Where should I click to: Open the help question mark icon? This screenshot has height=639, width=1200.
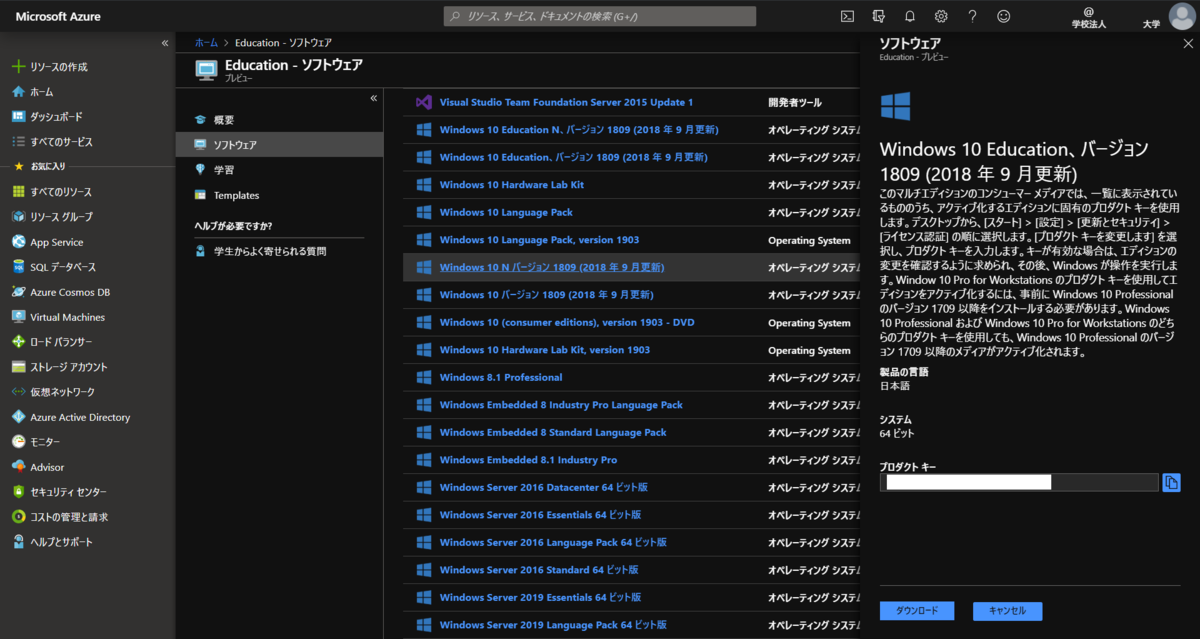[972, 16]
